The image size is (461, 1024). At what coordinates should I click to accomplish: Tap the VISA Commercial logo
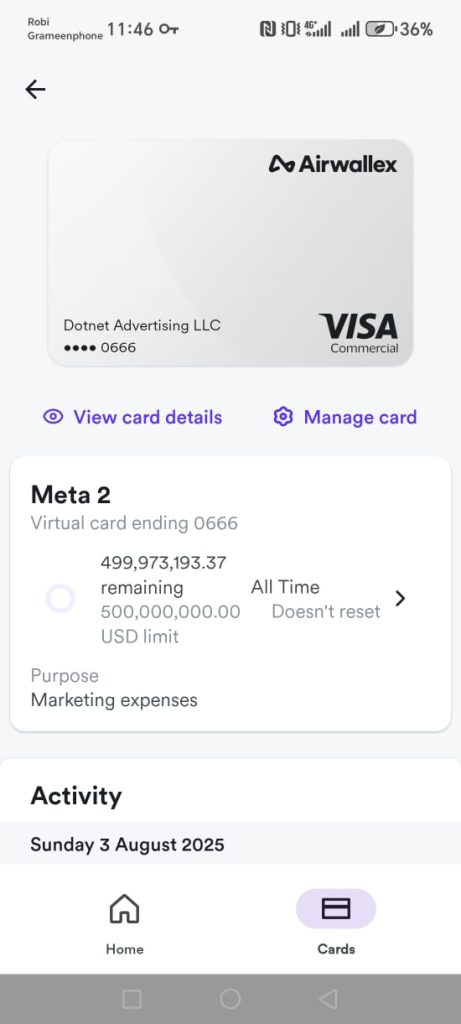pyautogui.click(x=358, y=333)
